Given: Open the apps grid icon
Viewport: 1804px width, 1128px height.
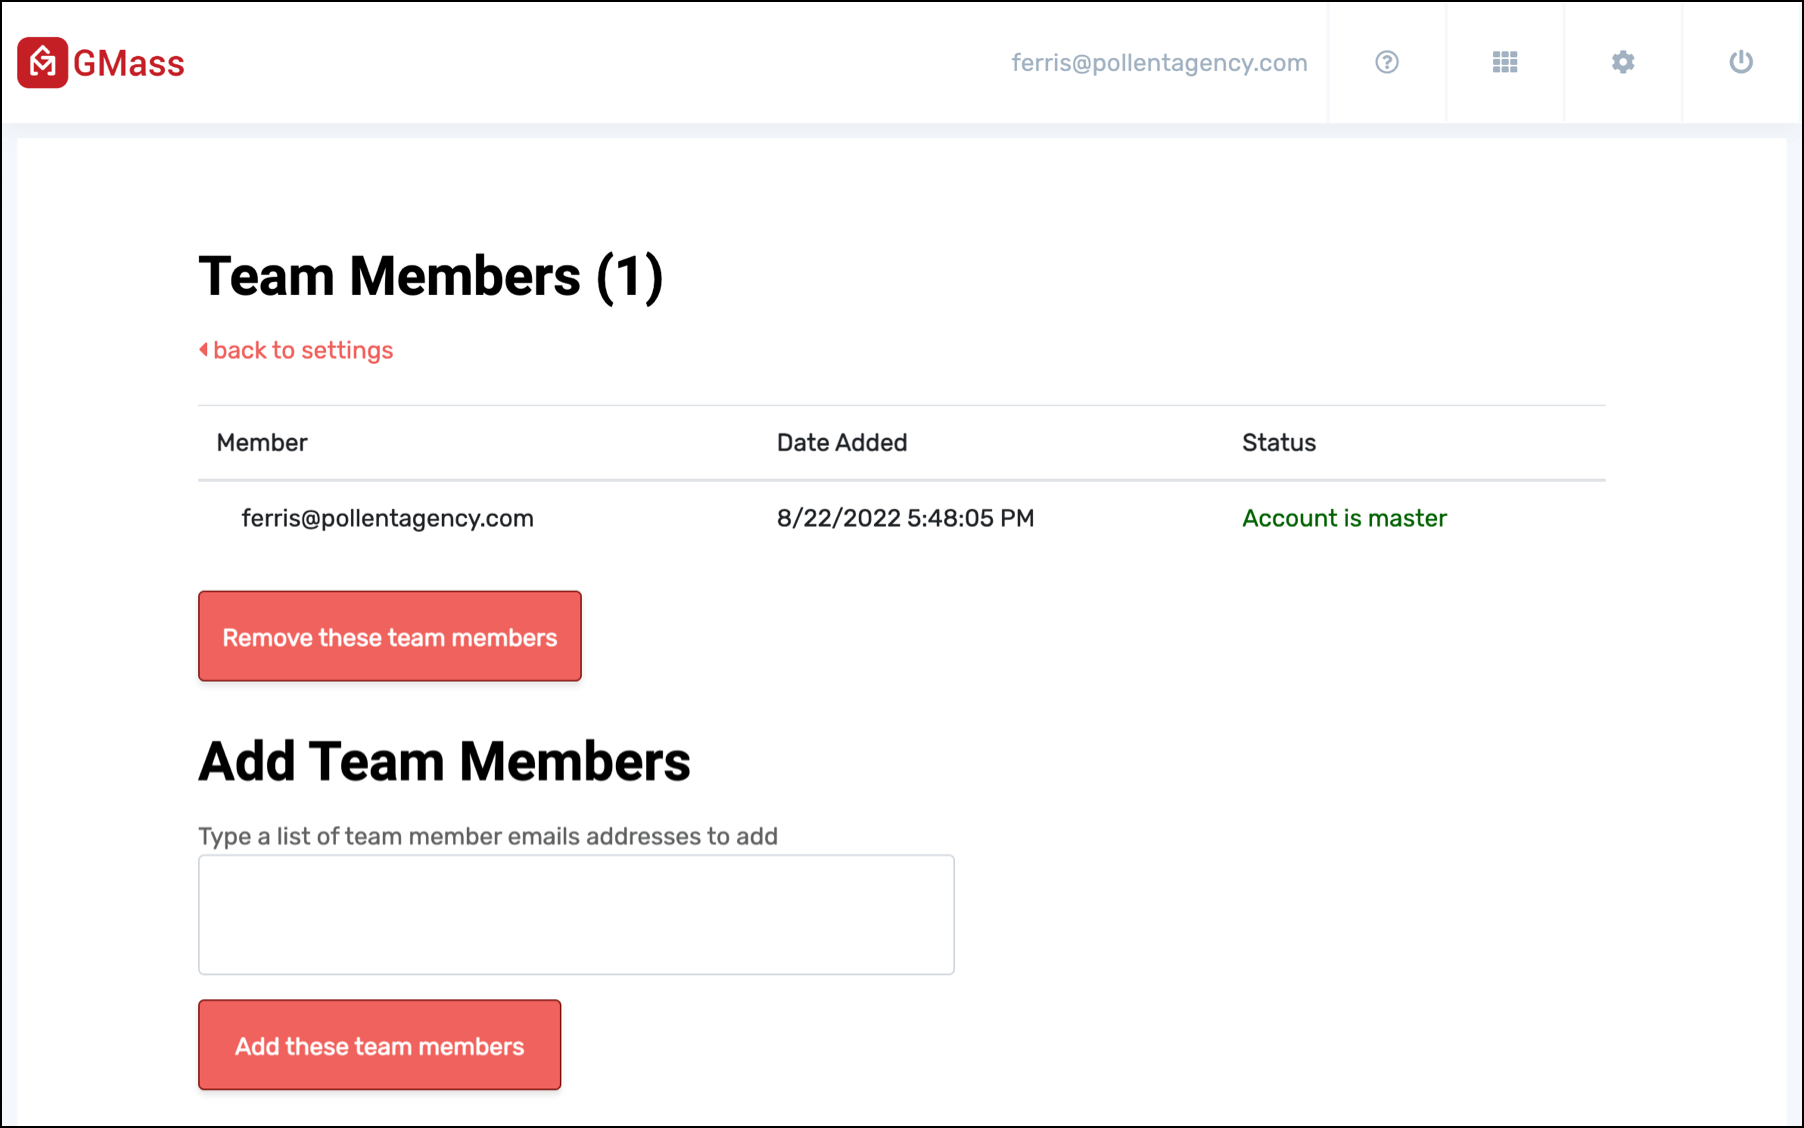Looking at the screenshot, I should pos(1504,62).
